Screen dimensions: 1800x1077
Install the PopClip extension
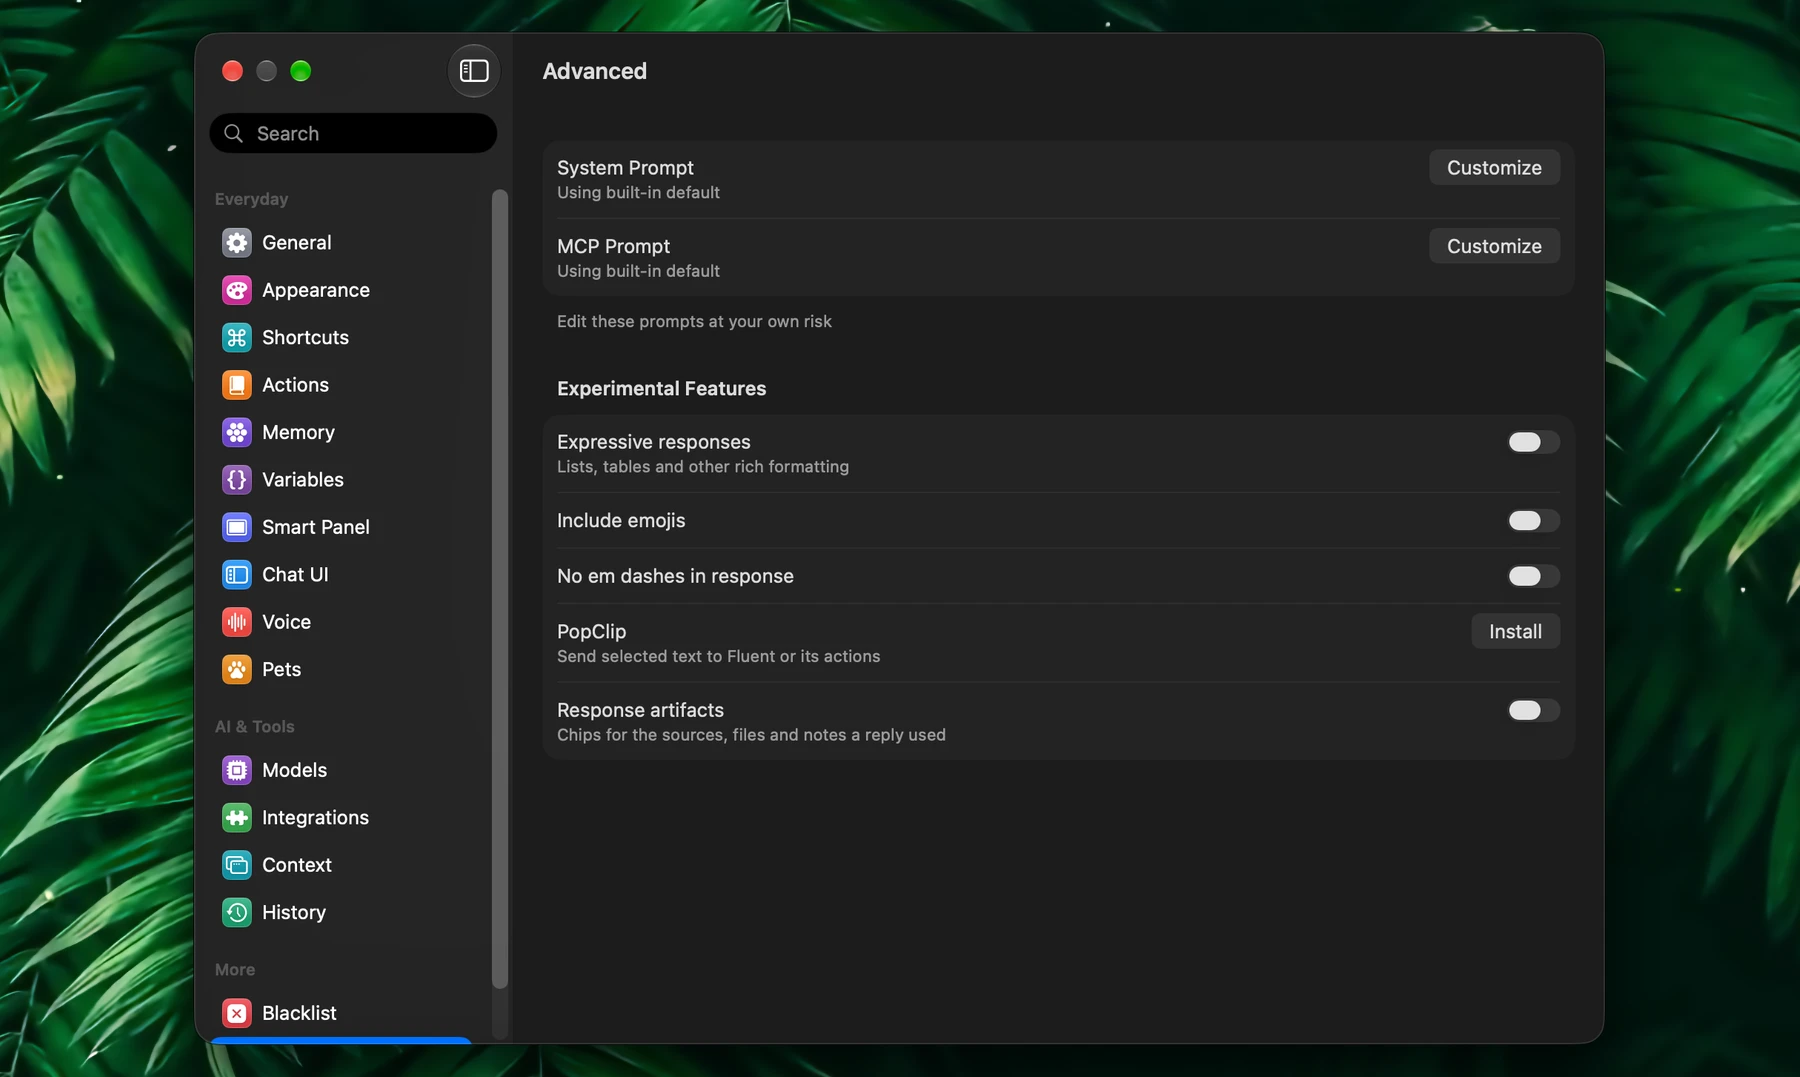pyautogui.click(x=1515, y=632)
